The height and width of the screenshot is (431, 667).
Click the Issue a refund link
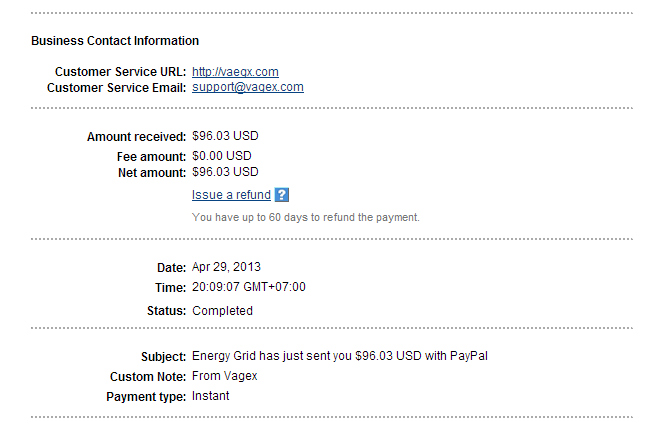[x=231, y=195]
